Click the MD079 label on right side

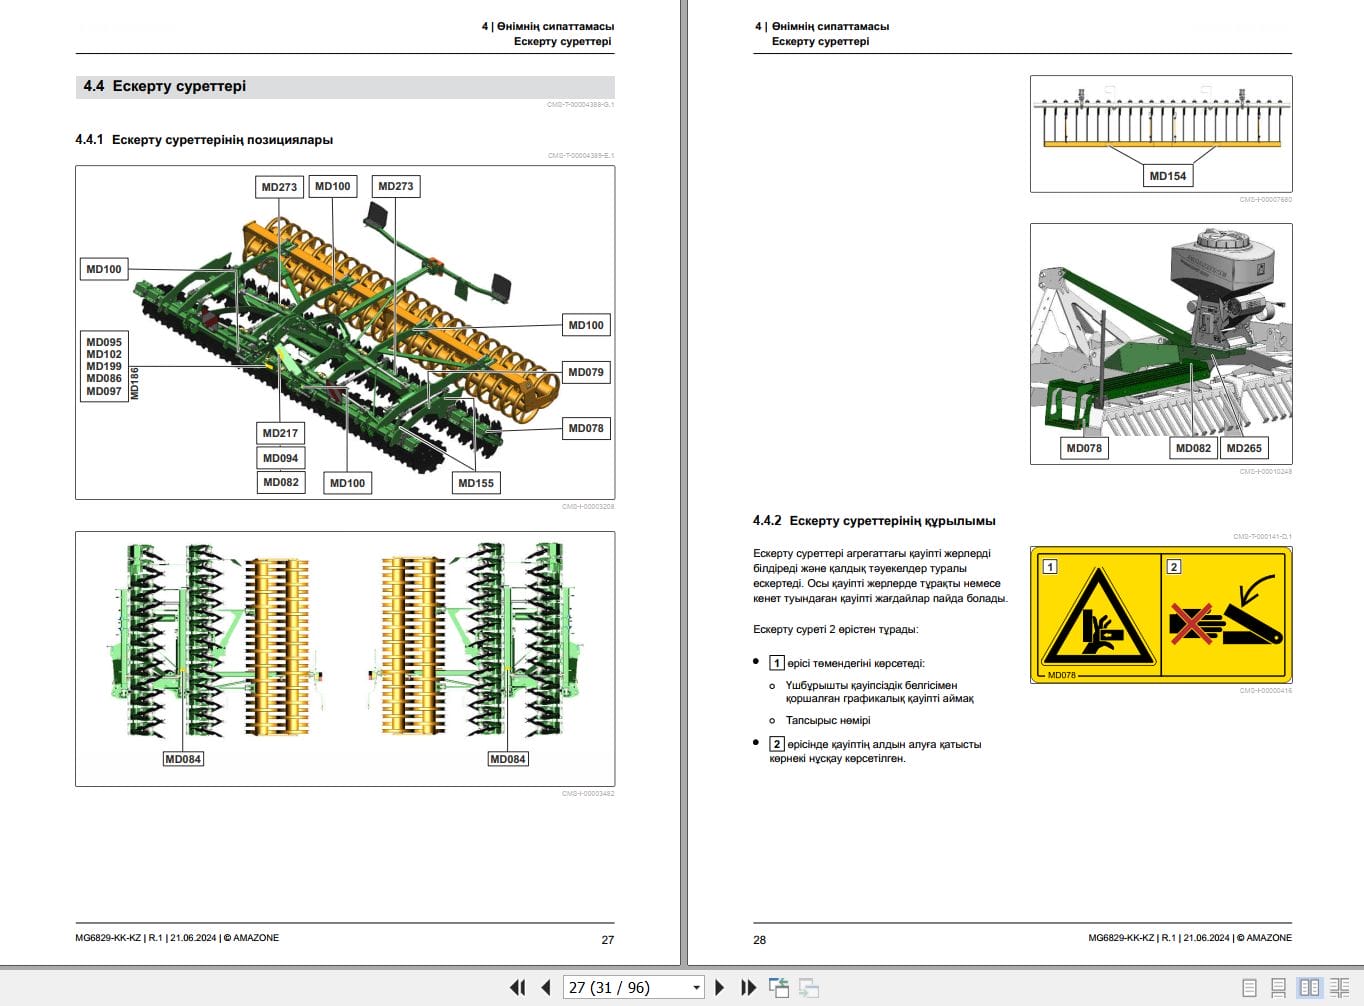click(x=586, y=372)
